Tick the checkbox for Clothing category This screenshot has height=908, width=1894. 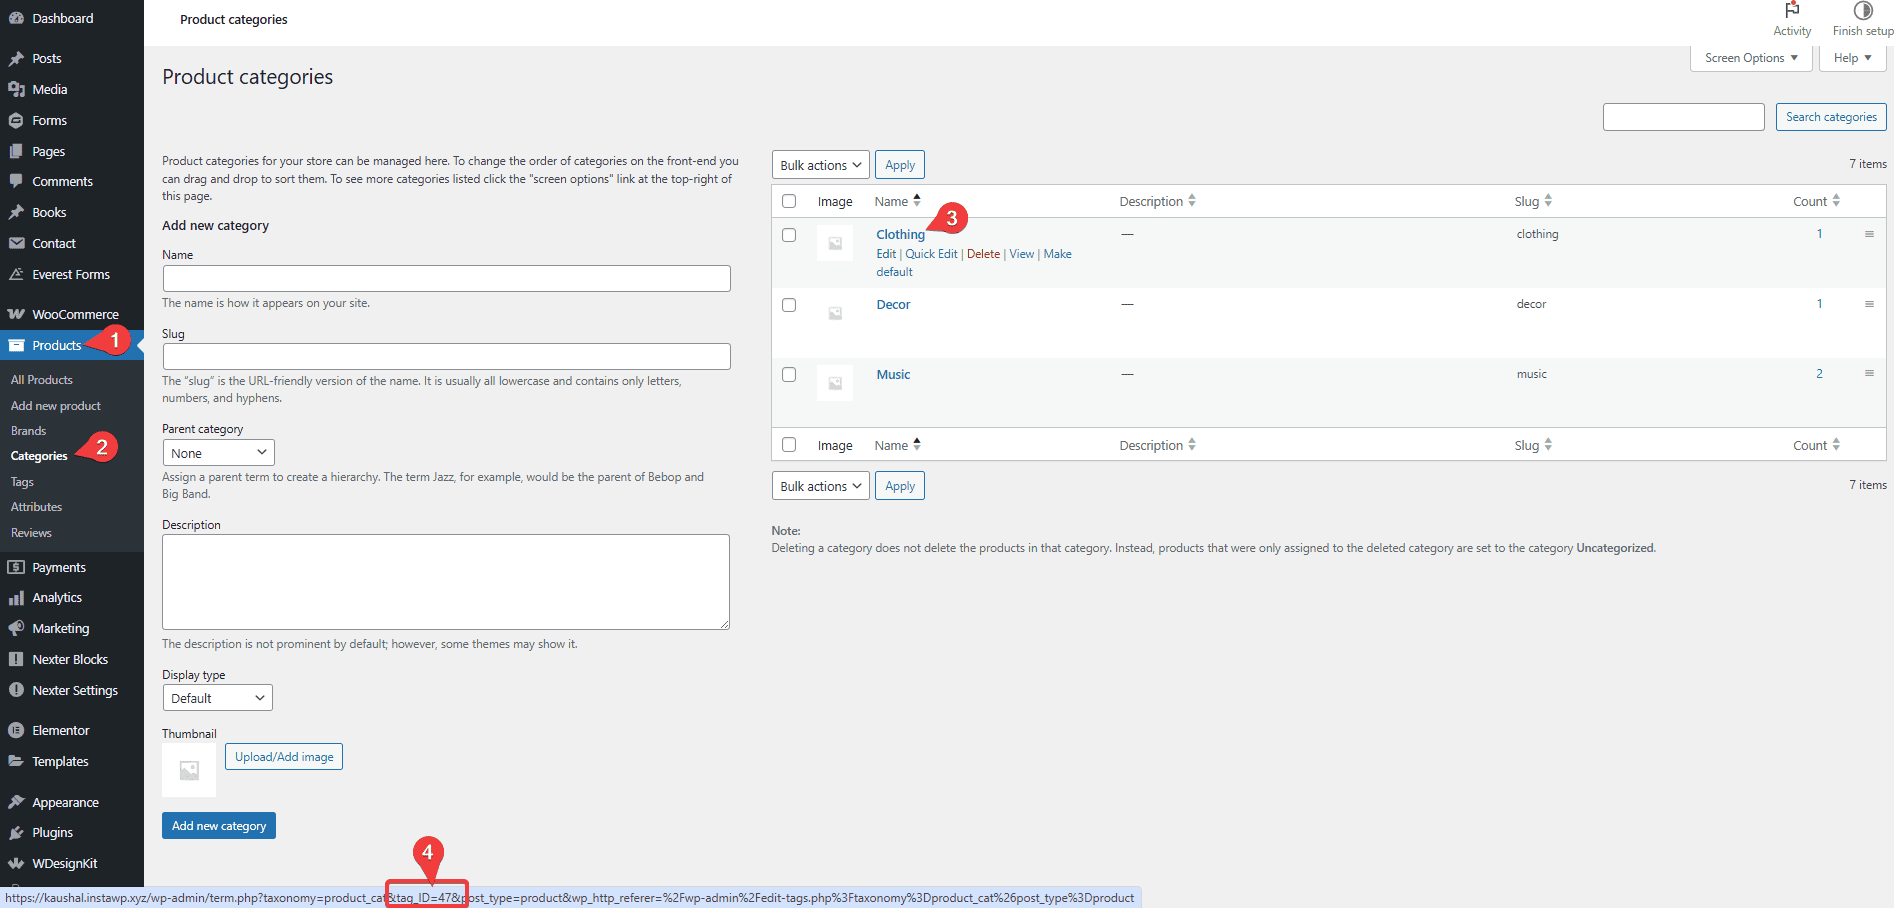pos(789,235)
